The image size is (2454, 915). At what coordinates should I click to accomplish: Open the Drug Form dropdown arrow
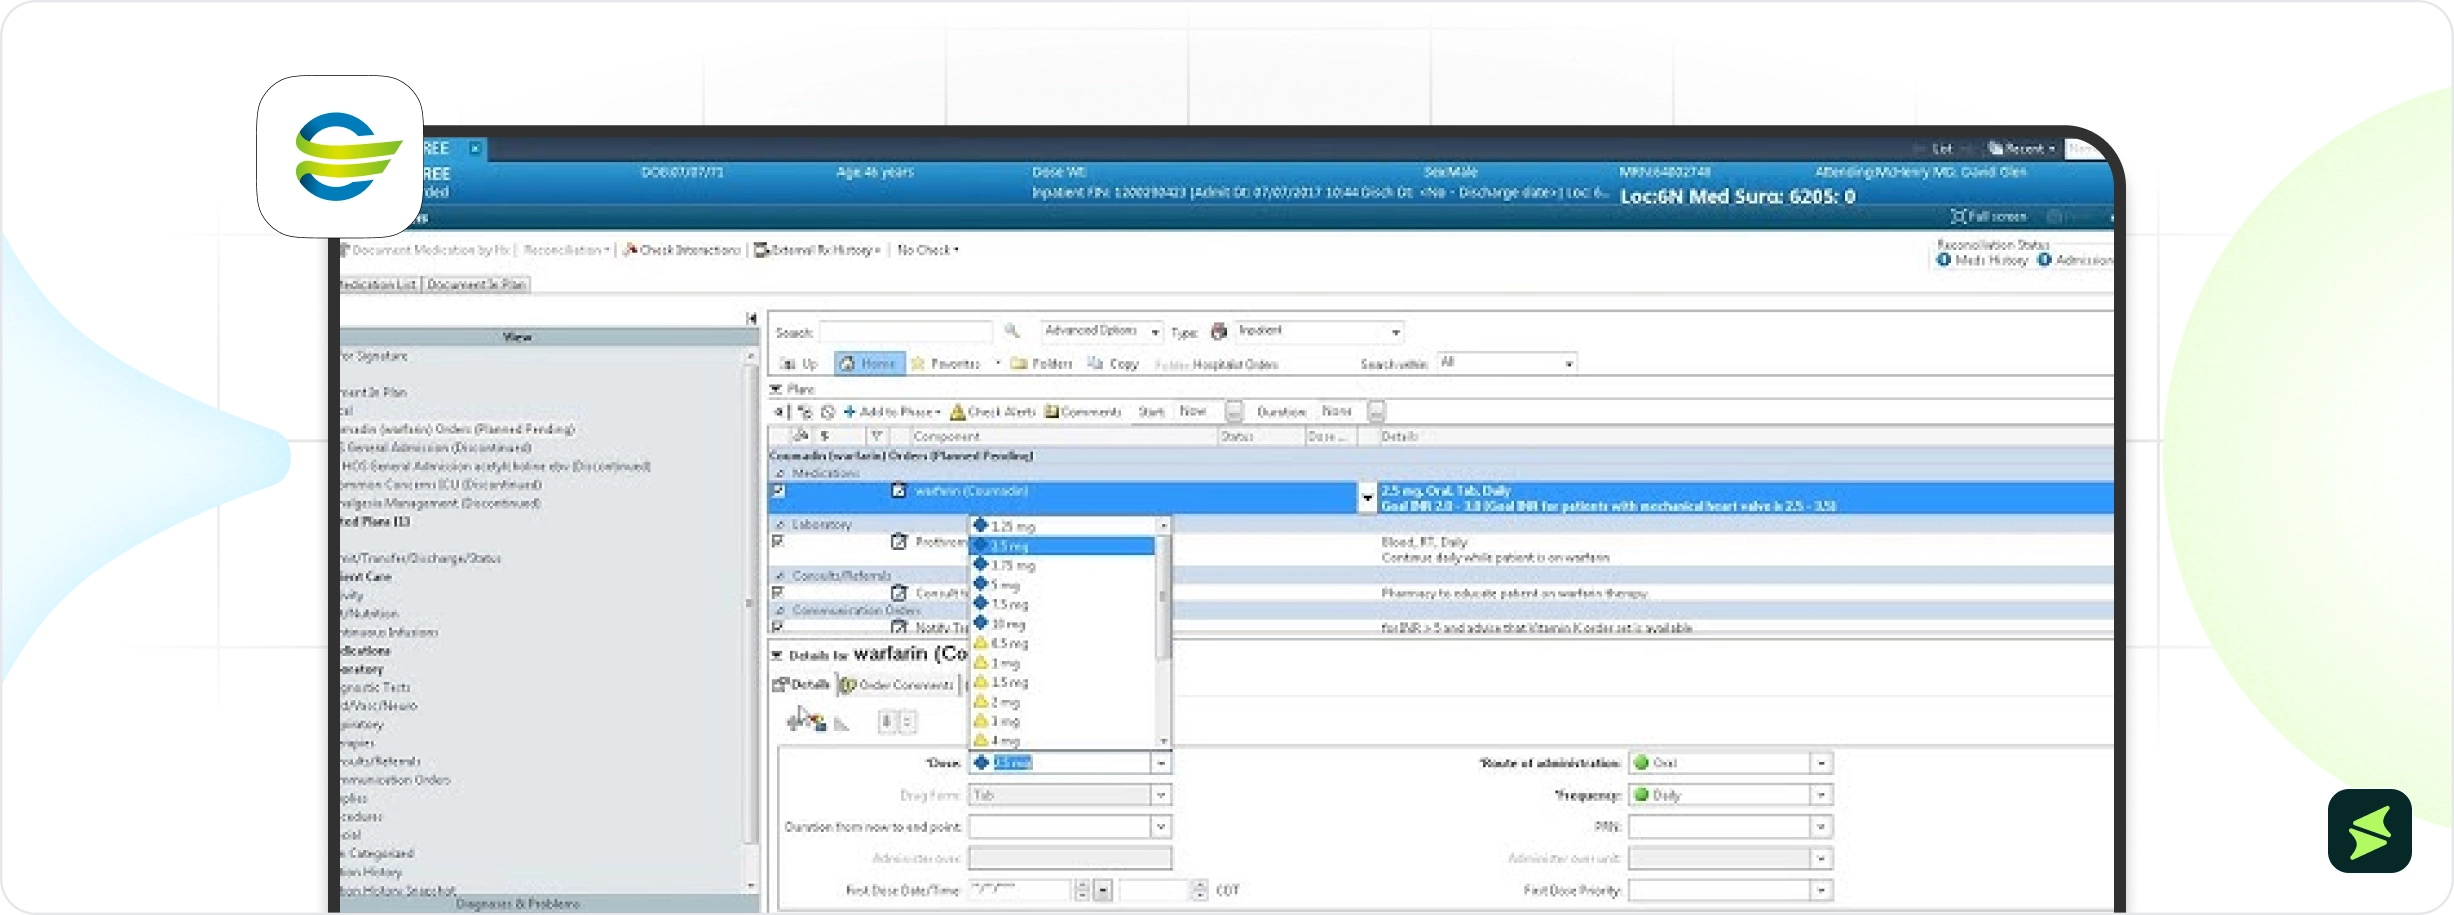[x=1161, y=795]
